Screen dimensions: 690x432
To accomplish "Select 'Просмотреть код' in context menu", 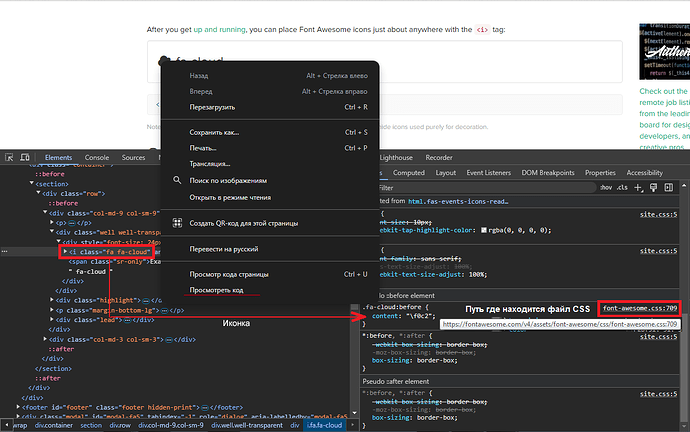I will (x=217, y=290).
